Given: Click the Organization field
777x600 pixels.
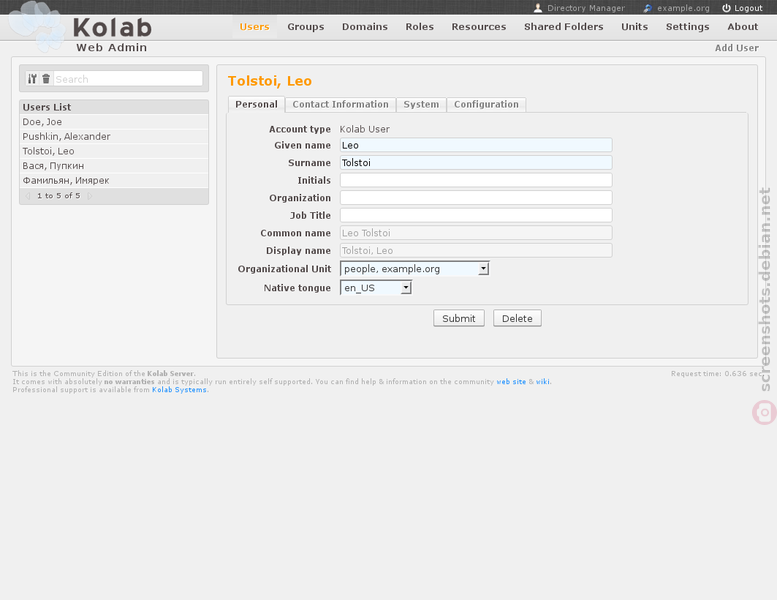Looking at the screenshot, I should [476, 198].
